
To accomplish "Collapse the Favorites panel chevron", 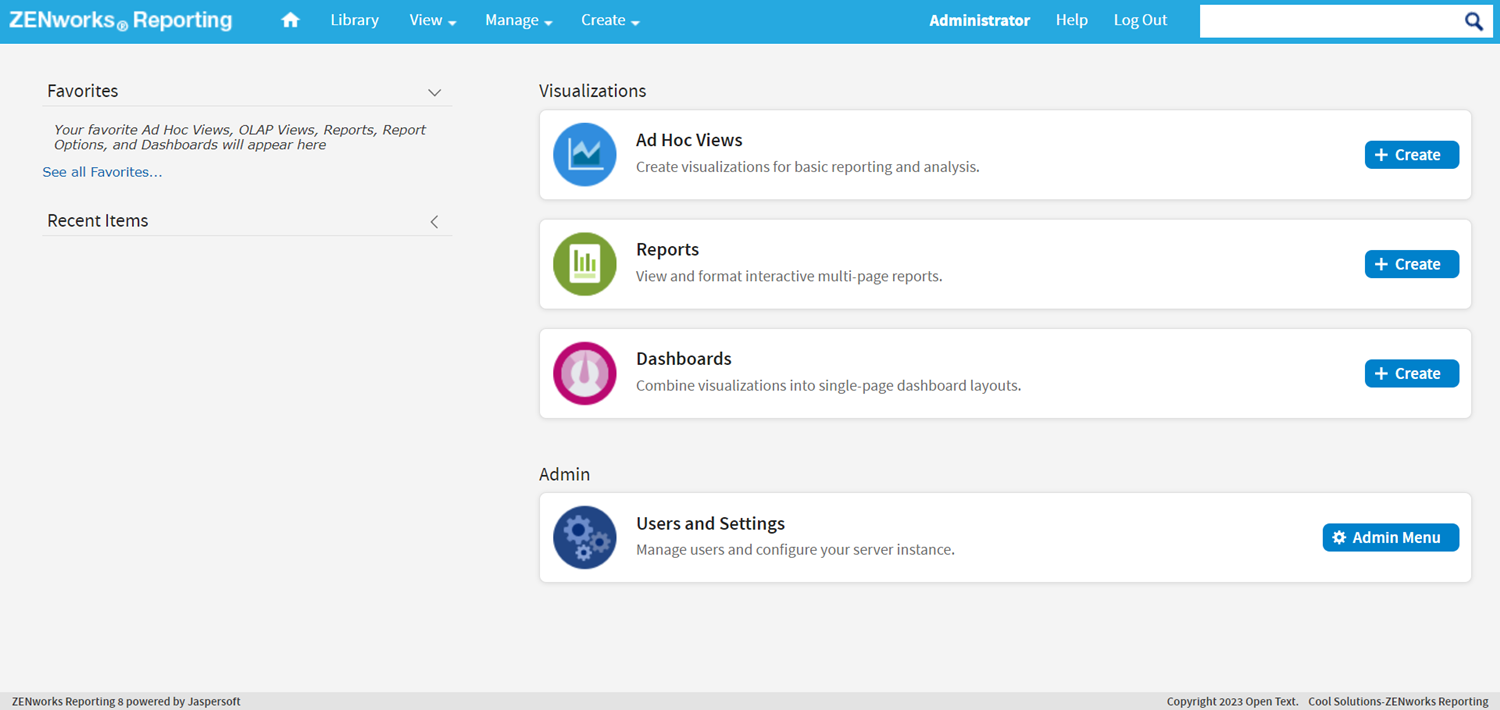I will click(x=434, y=92).
